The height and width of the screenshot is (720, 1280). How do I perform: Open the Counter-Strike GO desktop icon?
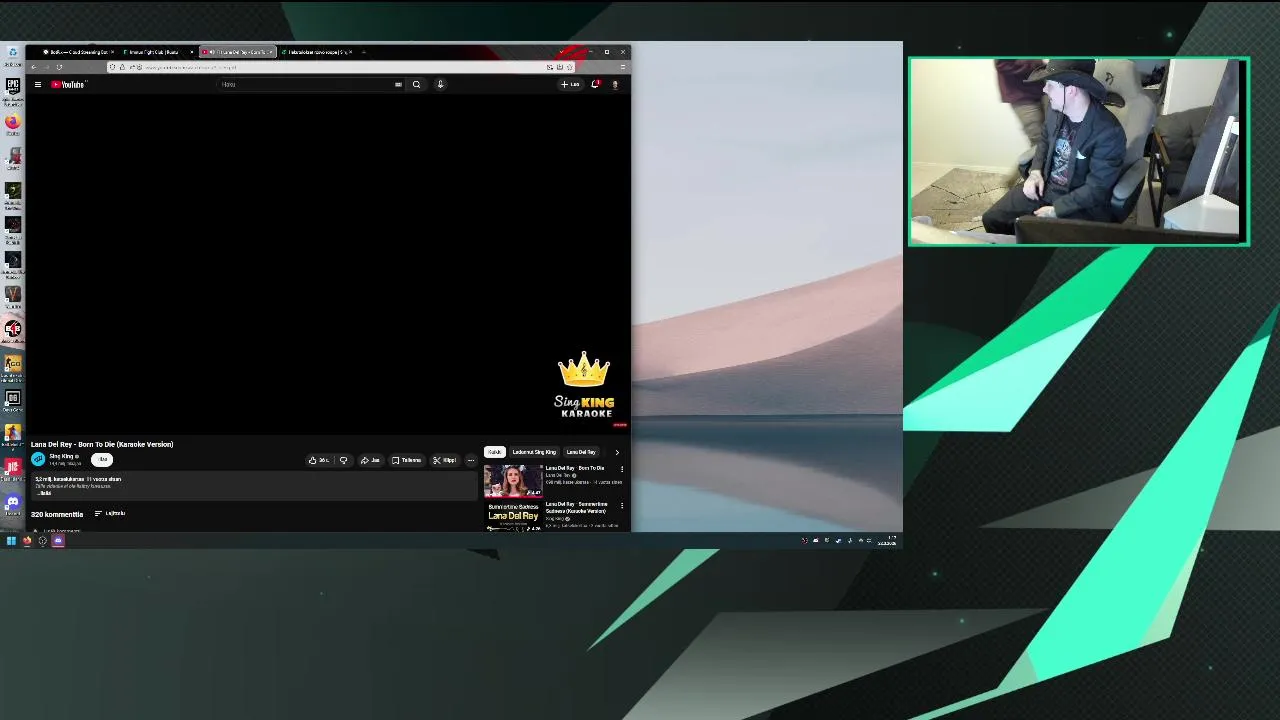pos(12,366)
